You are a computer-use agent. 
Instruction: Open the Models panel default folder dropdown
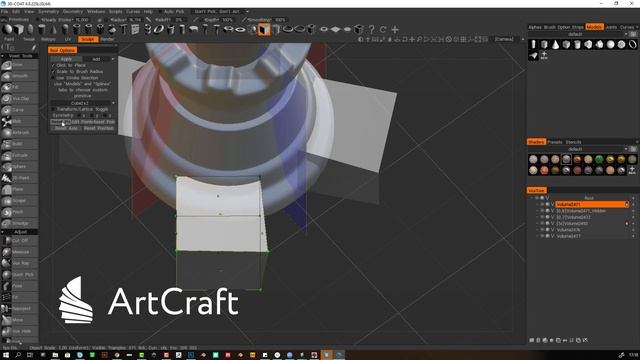tap(579, 34)
